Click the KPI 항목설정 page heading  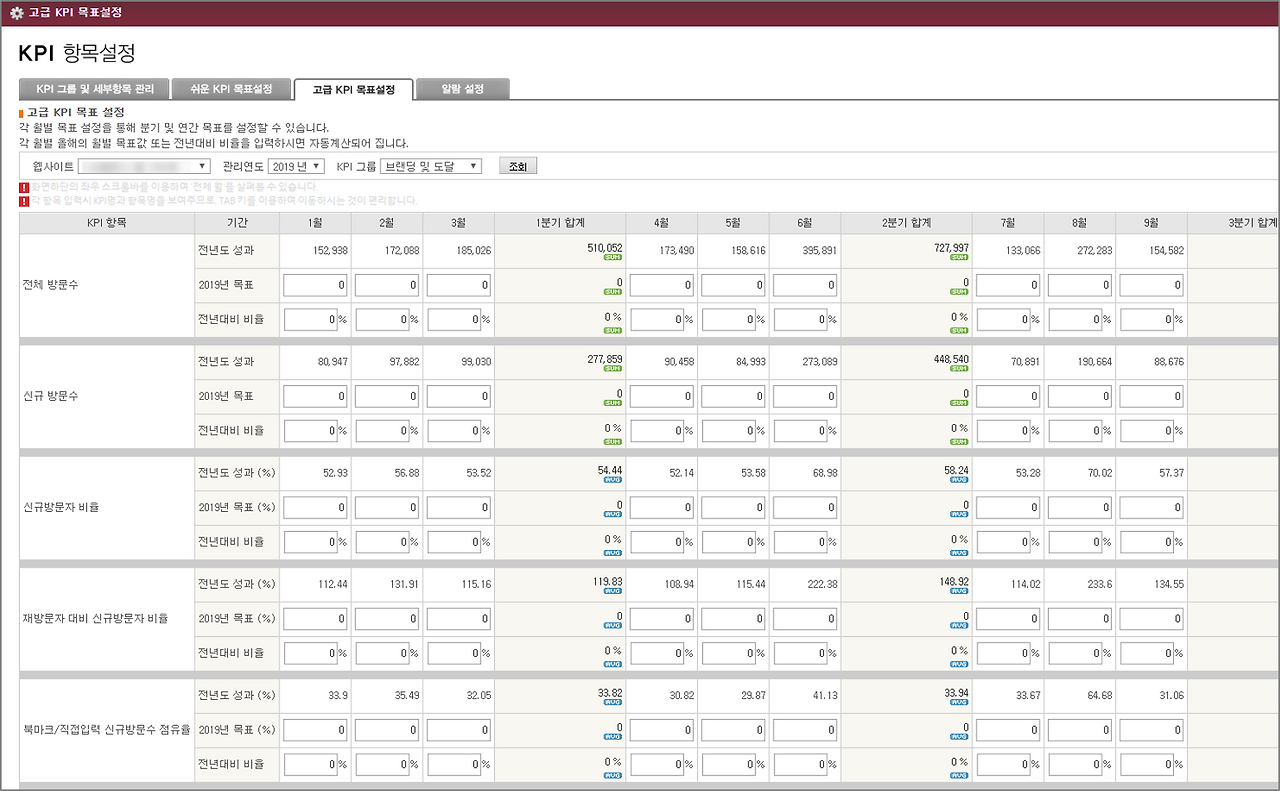pos(77,53)
